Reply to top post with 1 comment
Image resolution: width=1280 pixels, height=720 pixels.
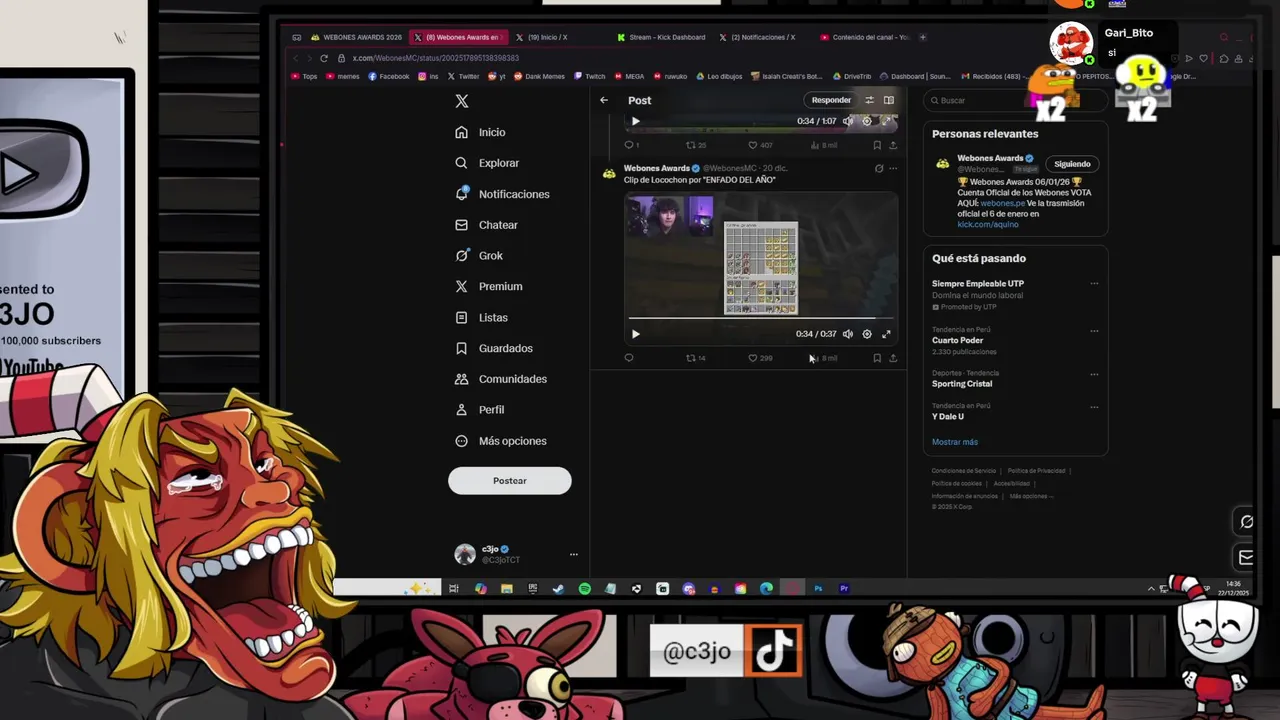tap(631, 145)
